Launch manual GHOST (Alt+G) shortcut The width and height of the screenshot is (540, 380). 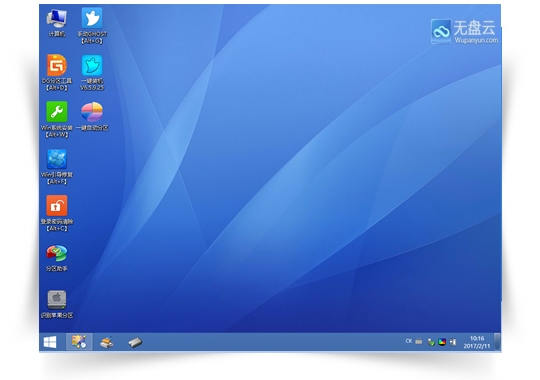click(x=92, y=26)
